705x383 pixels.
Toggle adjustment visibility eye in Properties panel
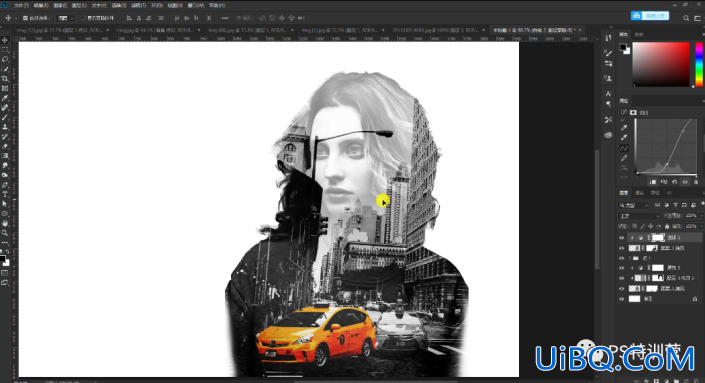[x=685, y=182]
